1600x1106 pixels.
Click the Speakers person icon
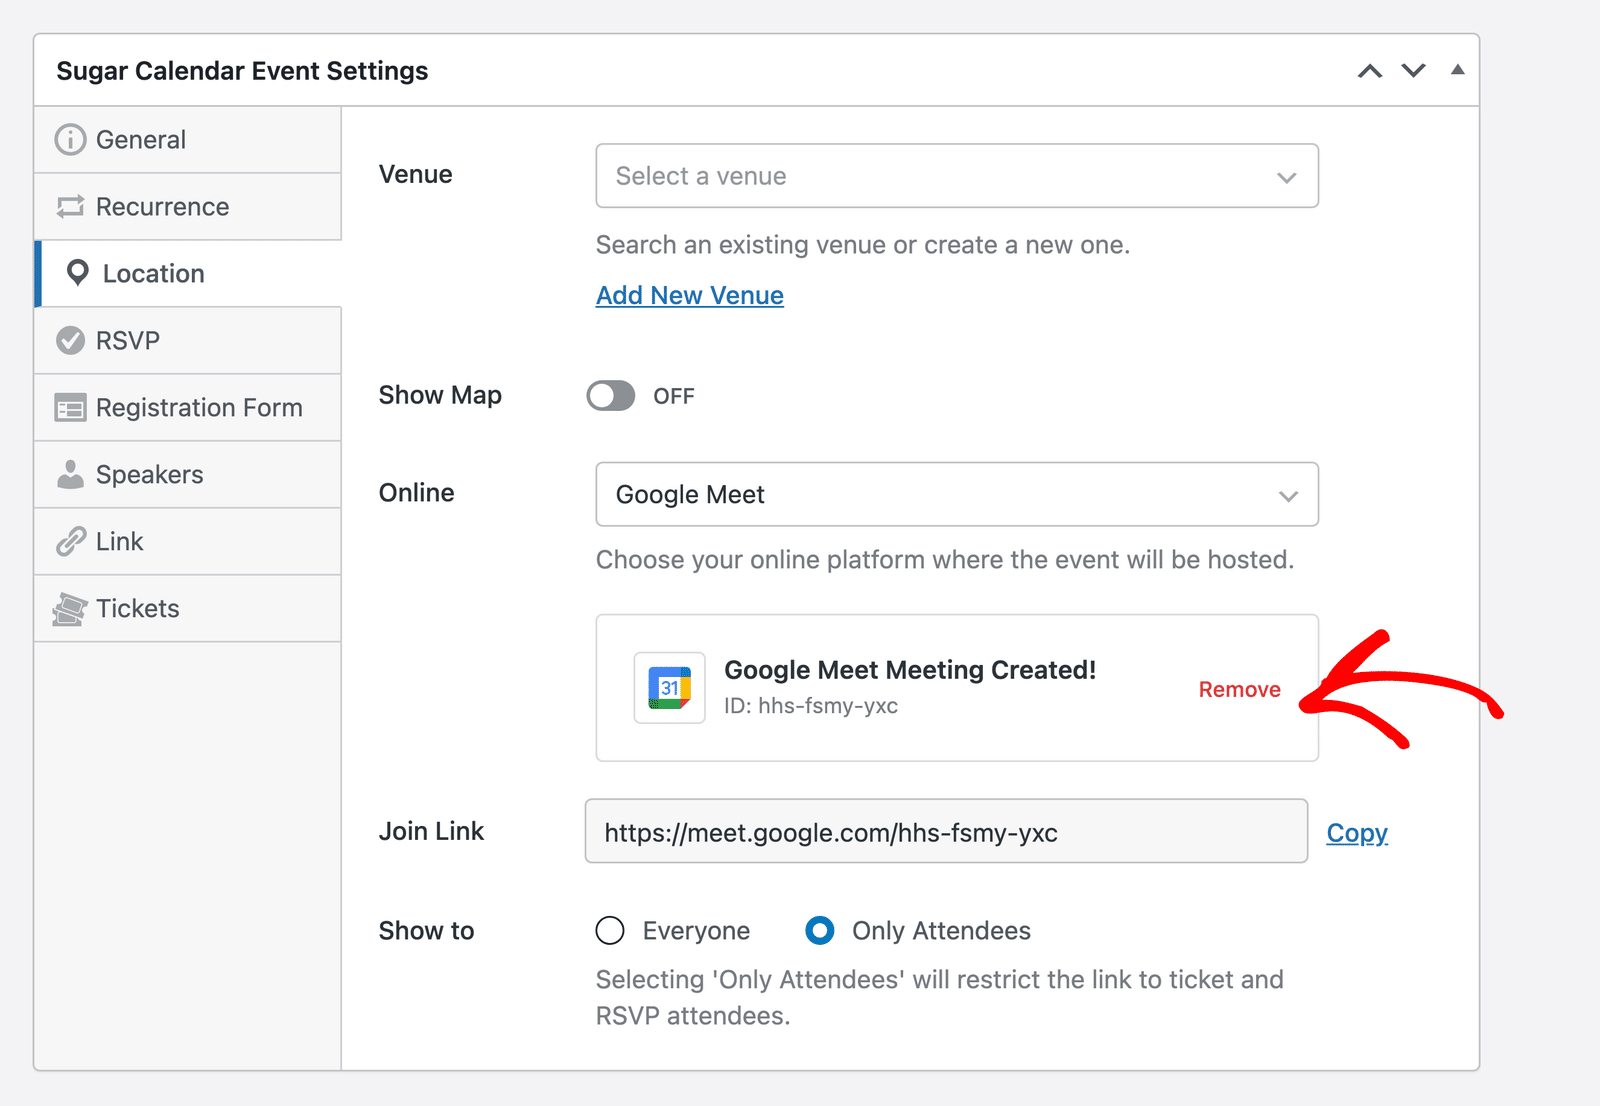coord(70,475)
